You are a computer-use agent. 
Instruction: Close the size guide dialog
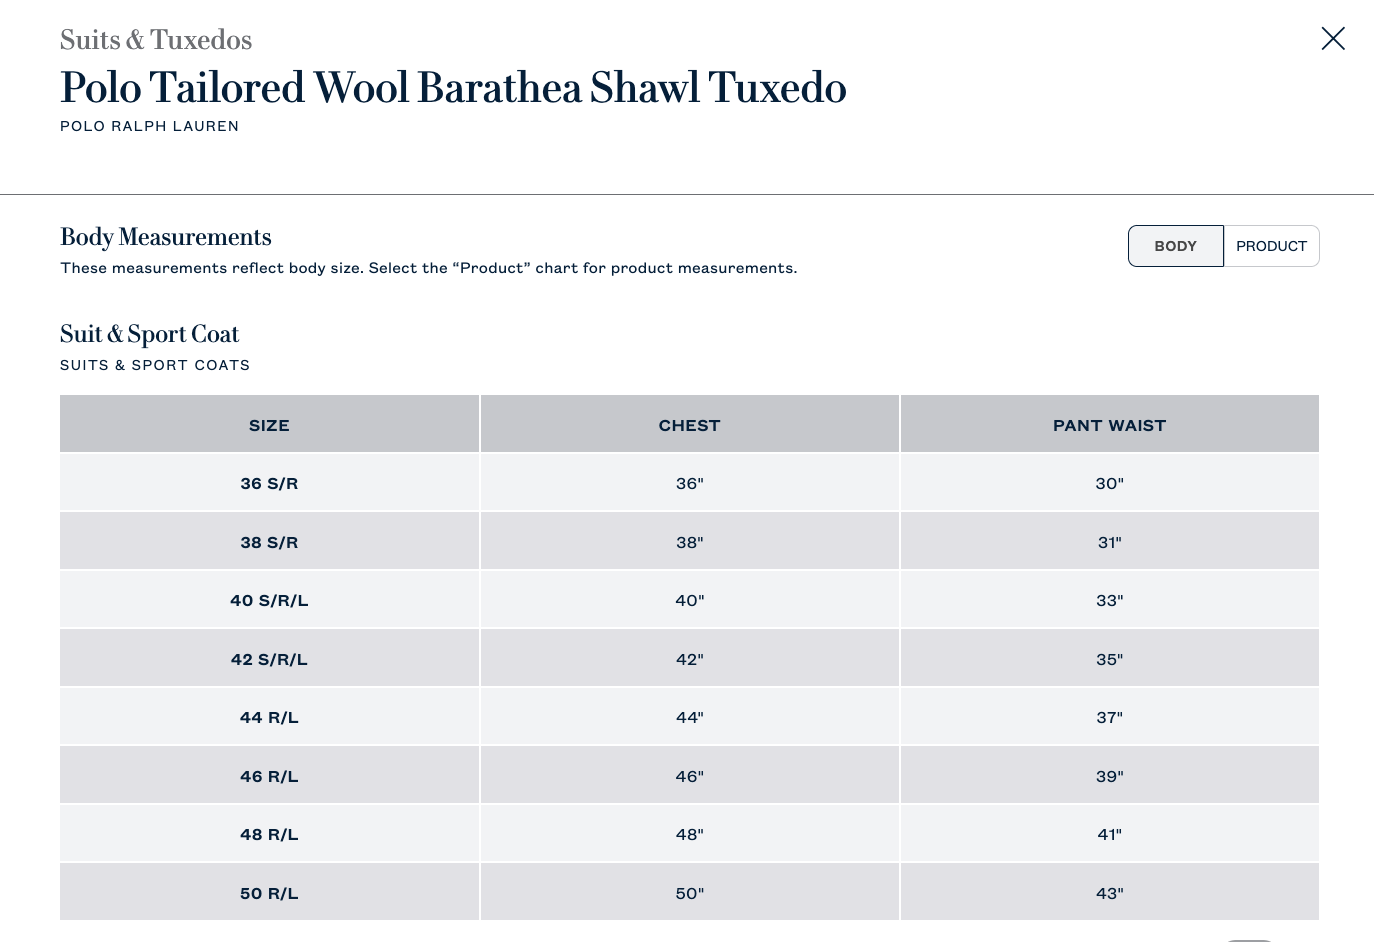[1333, 39]
